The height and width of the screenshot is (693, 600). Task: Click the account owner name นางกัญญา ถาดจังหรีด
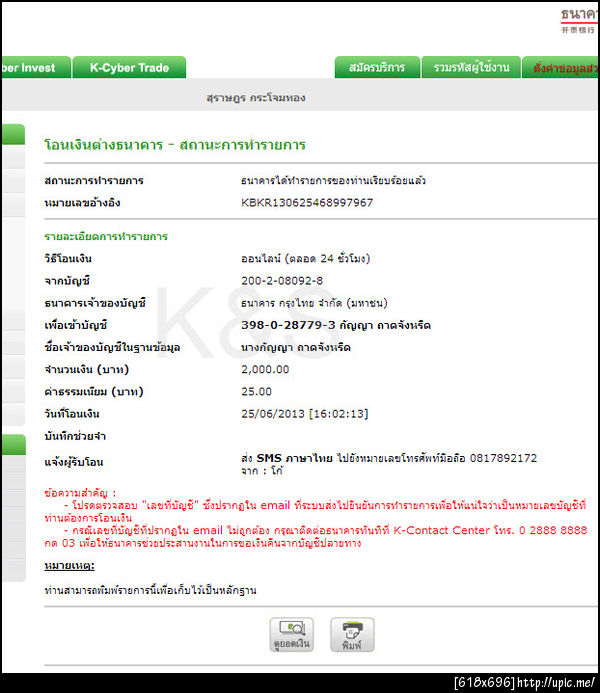click(x=296, y=347)
